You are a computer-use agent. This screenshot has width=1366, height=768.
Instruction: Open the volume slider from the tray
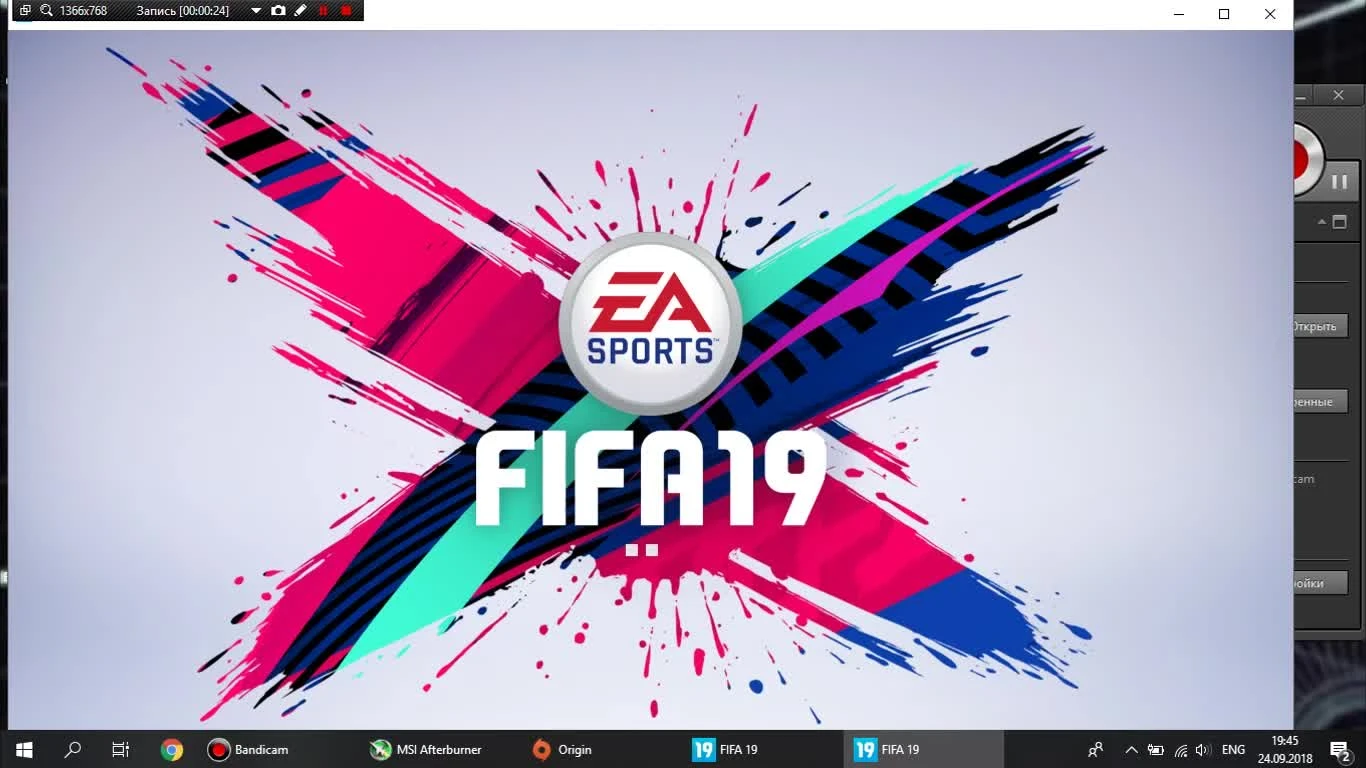1201,749
